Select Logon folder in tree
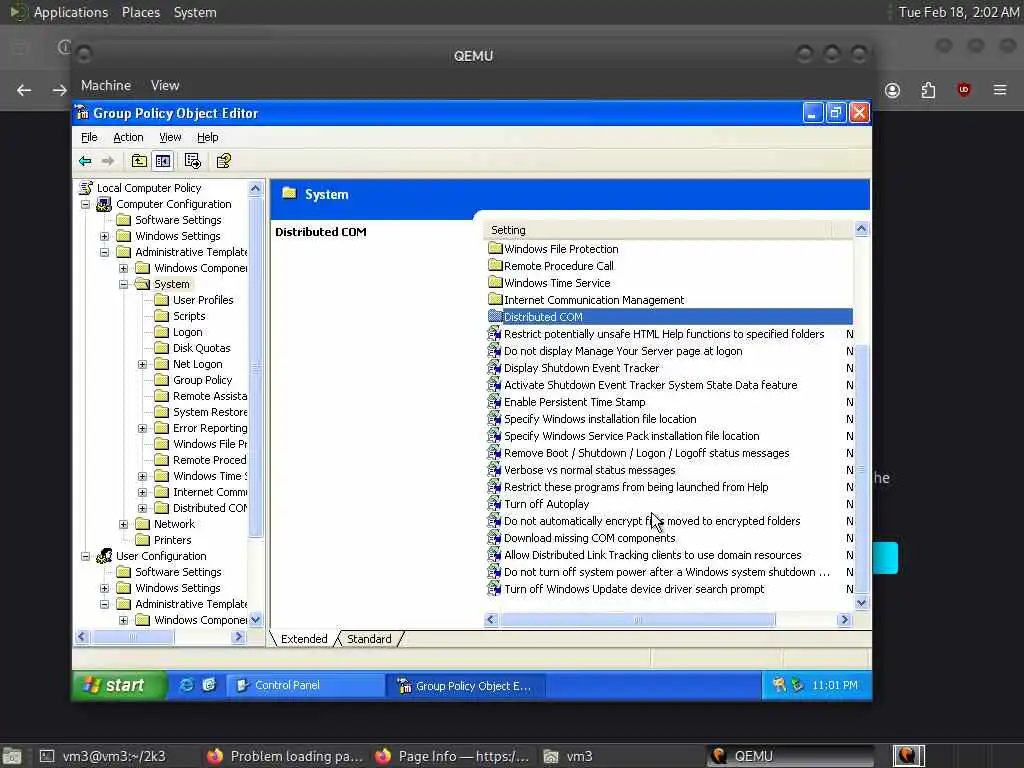 point(187,332)
